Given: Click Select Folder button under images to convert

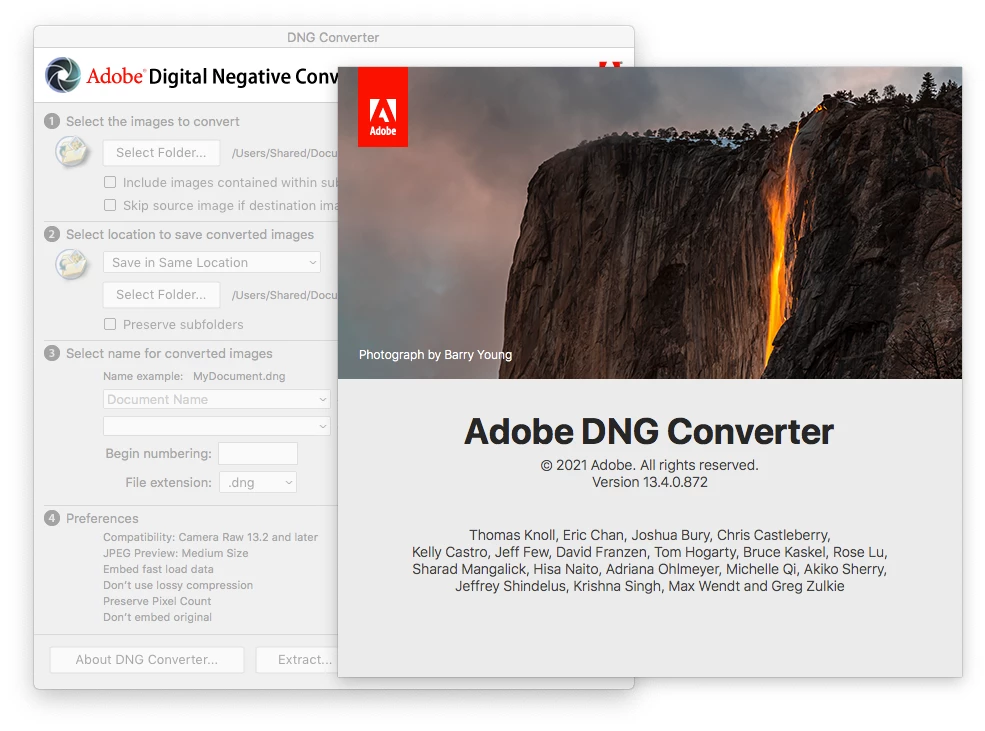Looking at the screenshot, I should point(161,153).
